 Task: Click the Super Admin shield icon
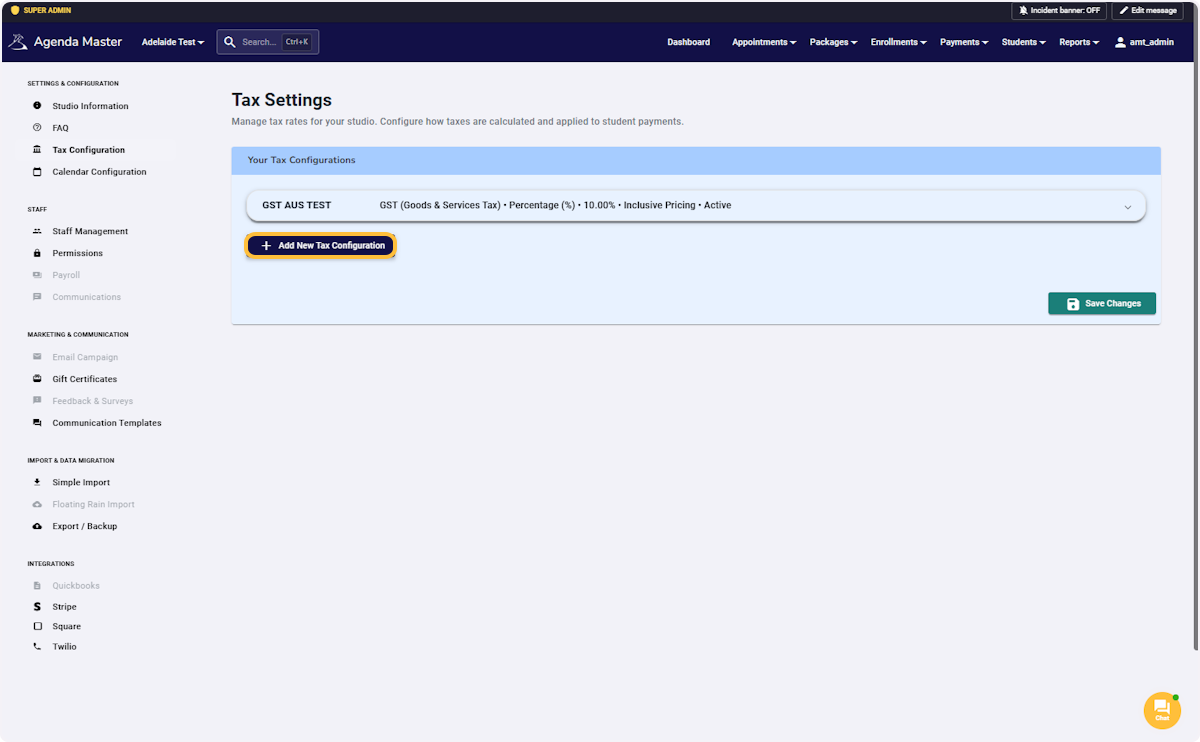coord(14,10)
